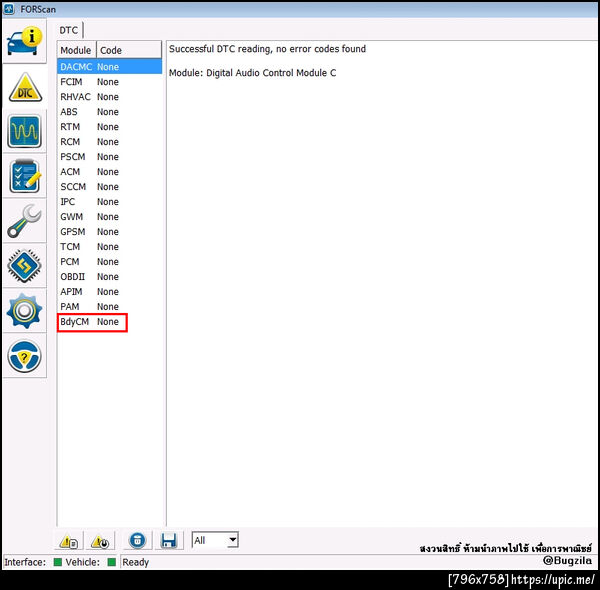Click the Code column header
600x590 pixels.
pos(129,50)
